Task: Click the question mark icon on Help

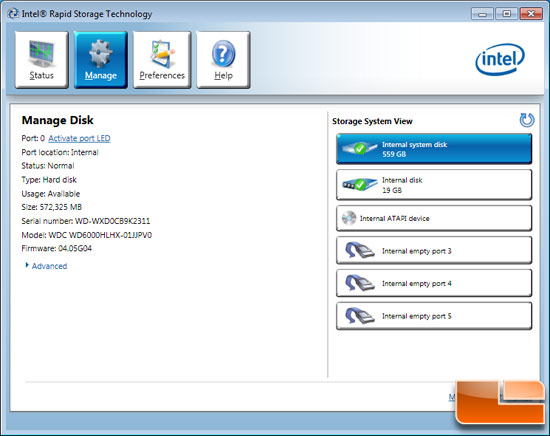Action: click(223, 54)
